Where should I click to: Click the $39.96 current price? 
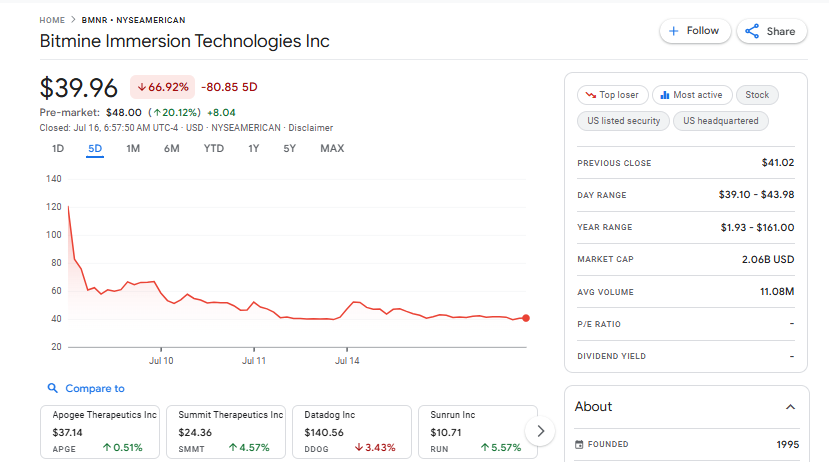tap(78, 88)
